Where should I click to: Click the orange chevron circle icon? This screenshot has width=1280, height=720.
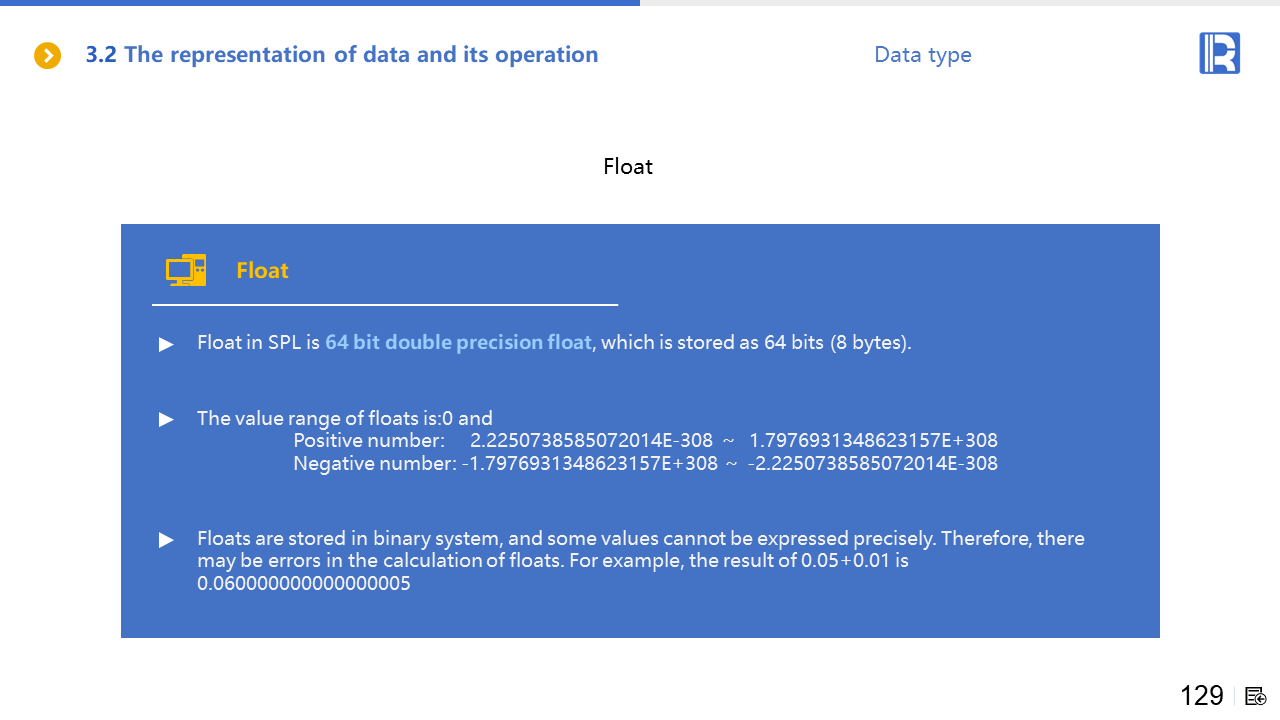pos(48,55)
